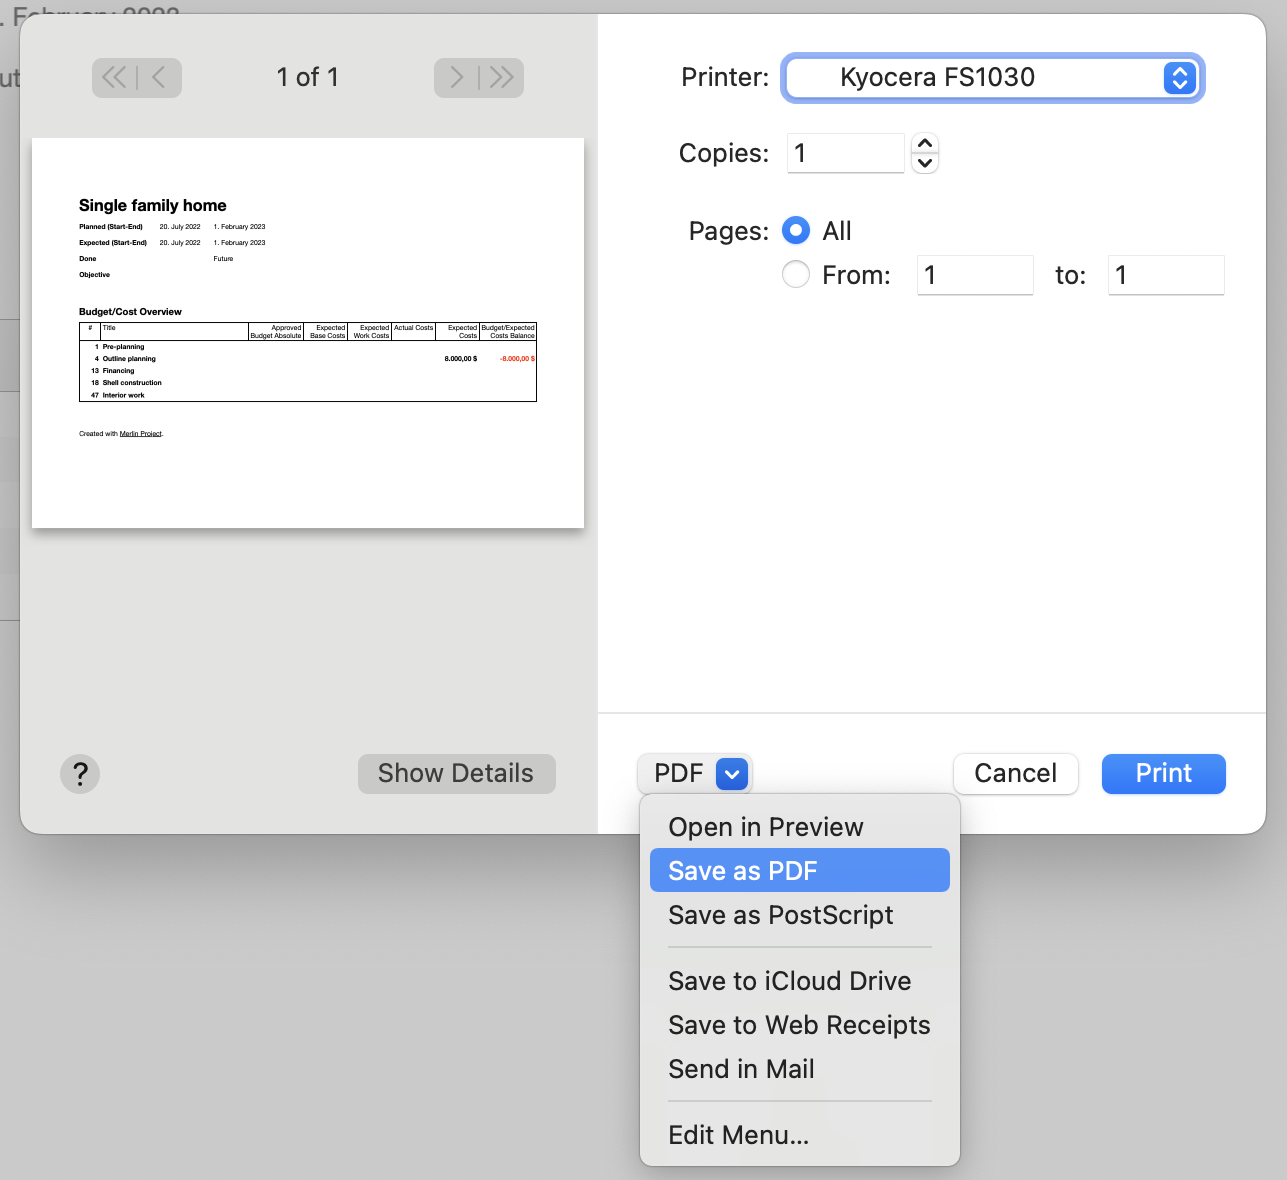Go to the next preview page
The width and height of the screenshot is (1287, 1180).
tap(456, 78)
